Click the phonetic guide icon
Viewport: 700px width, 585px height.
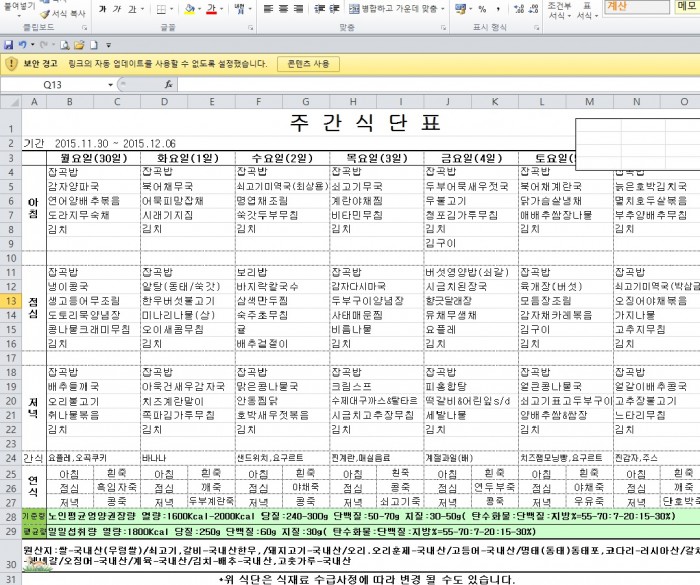click(x=240, y=8)
